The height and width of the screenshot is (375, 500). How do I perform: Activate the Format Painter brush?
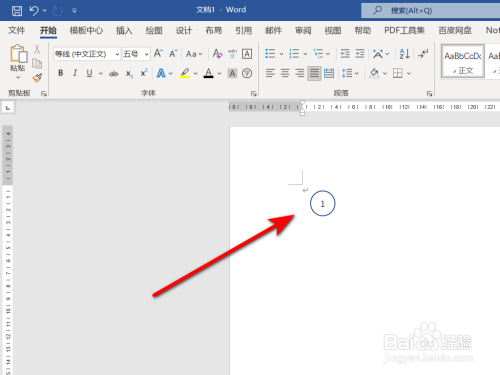click(37, 78)
